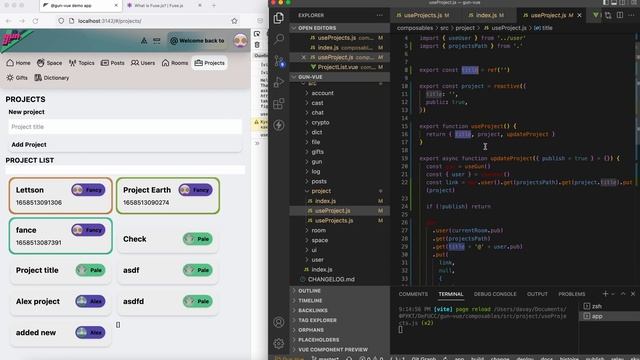Click open changes icon in editor toolbar
The width and height of the screenshot is (640, 360).
click(608, 15)
